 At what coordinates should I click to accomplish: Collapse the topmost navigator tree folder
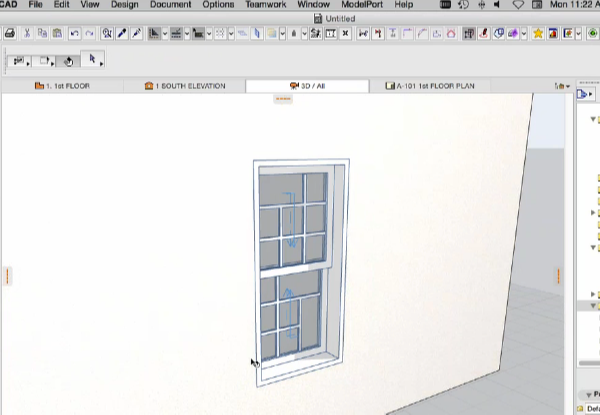(593, 119)
